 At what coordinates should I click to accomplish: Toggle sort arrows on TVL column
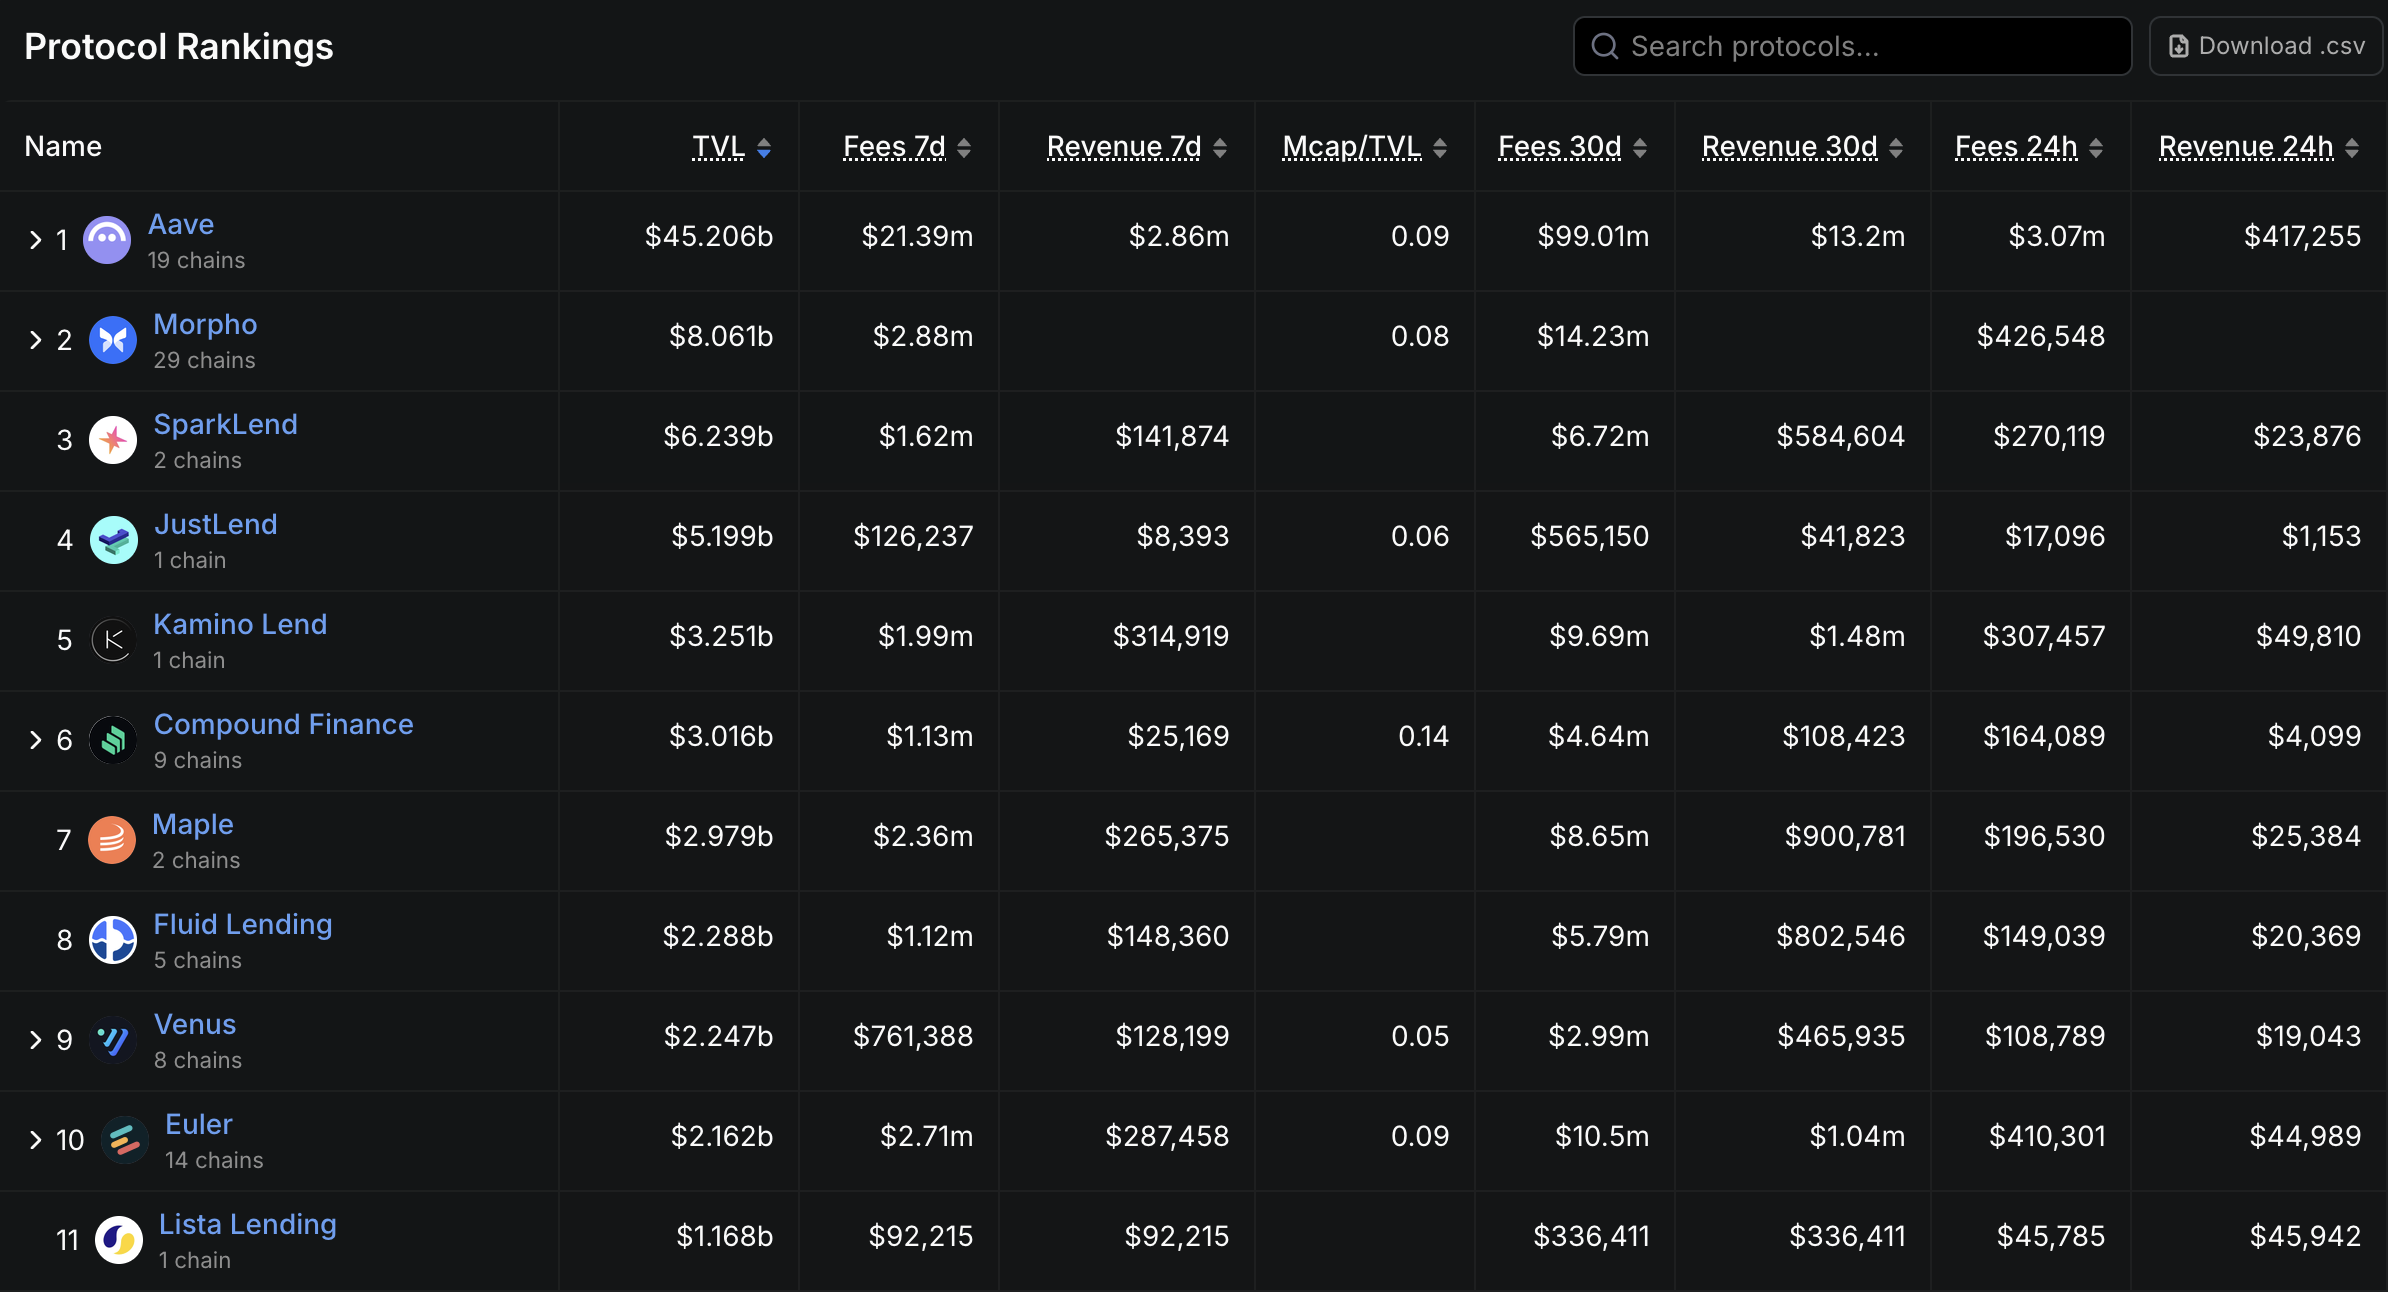point(764,148)
